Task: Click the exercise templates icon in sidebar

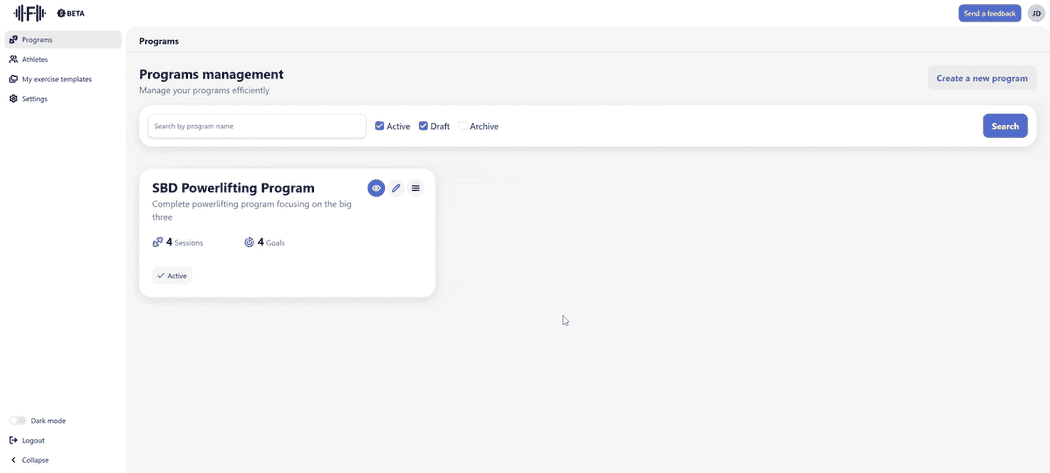Action: click(x=13, y=79)
